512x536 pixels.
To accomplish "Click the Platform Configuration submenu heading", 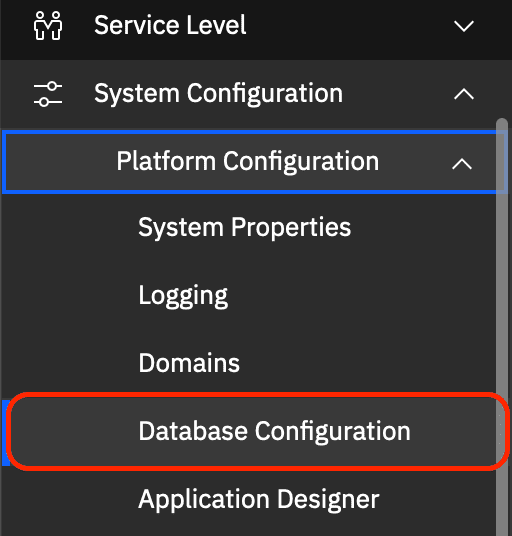I will pyautogui.click(x=247, y=161).
